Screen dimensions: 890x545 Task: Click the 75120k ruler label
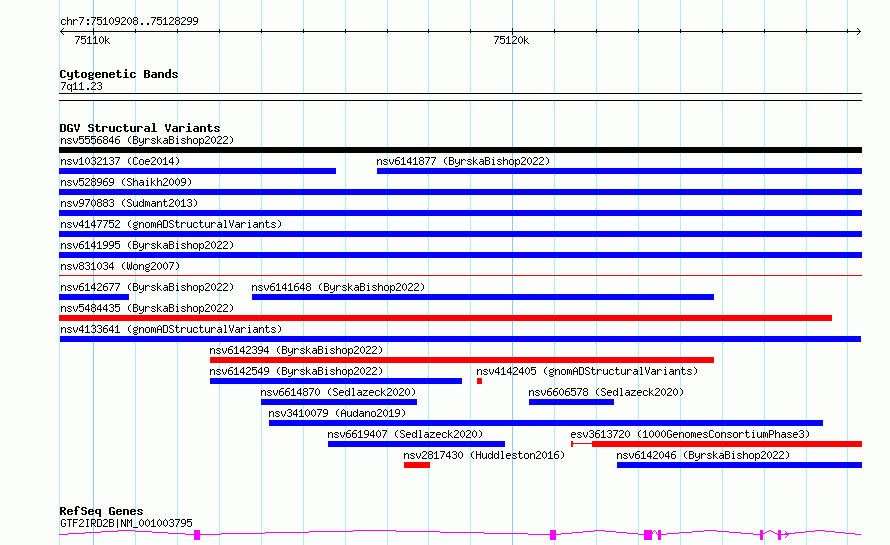(x=511, y=40)
